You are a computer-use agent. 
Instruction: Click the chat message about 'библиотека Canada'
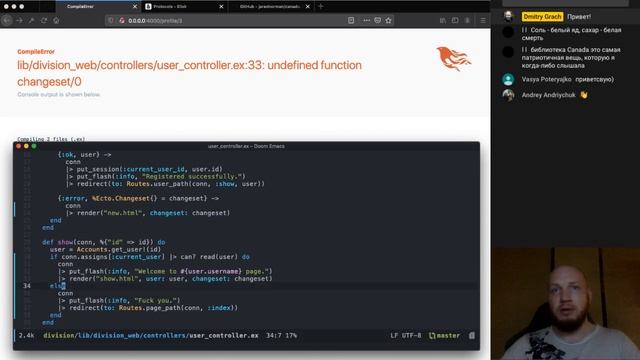point(571,58)
